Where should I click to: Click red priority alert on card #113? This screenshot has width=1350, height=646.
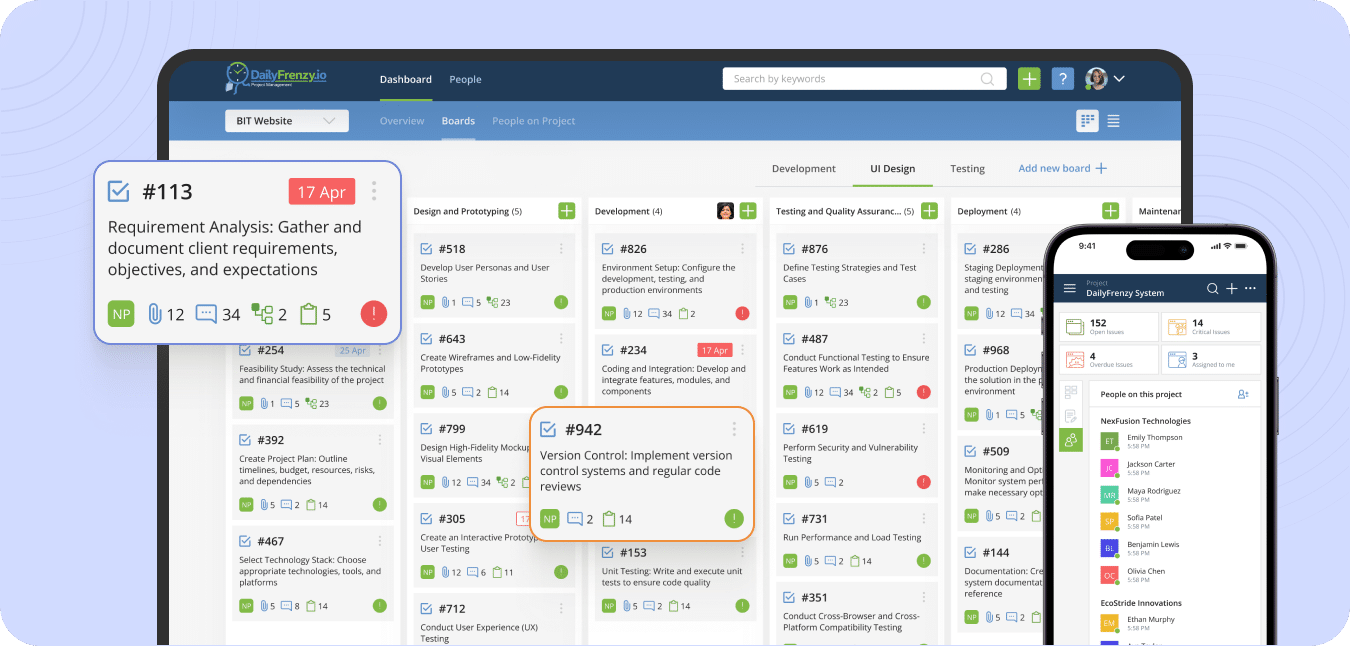coord(374,314)
